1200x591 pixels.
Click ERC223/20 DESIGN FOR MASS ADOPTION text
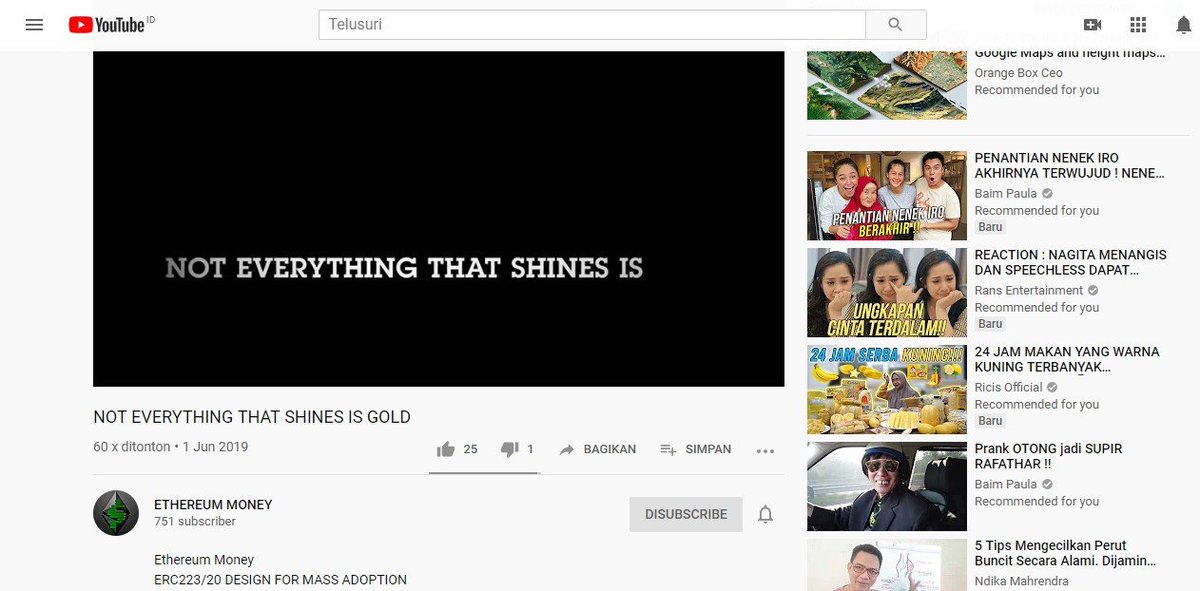click(x=280, y=580)
